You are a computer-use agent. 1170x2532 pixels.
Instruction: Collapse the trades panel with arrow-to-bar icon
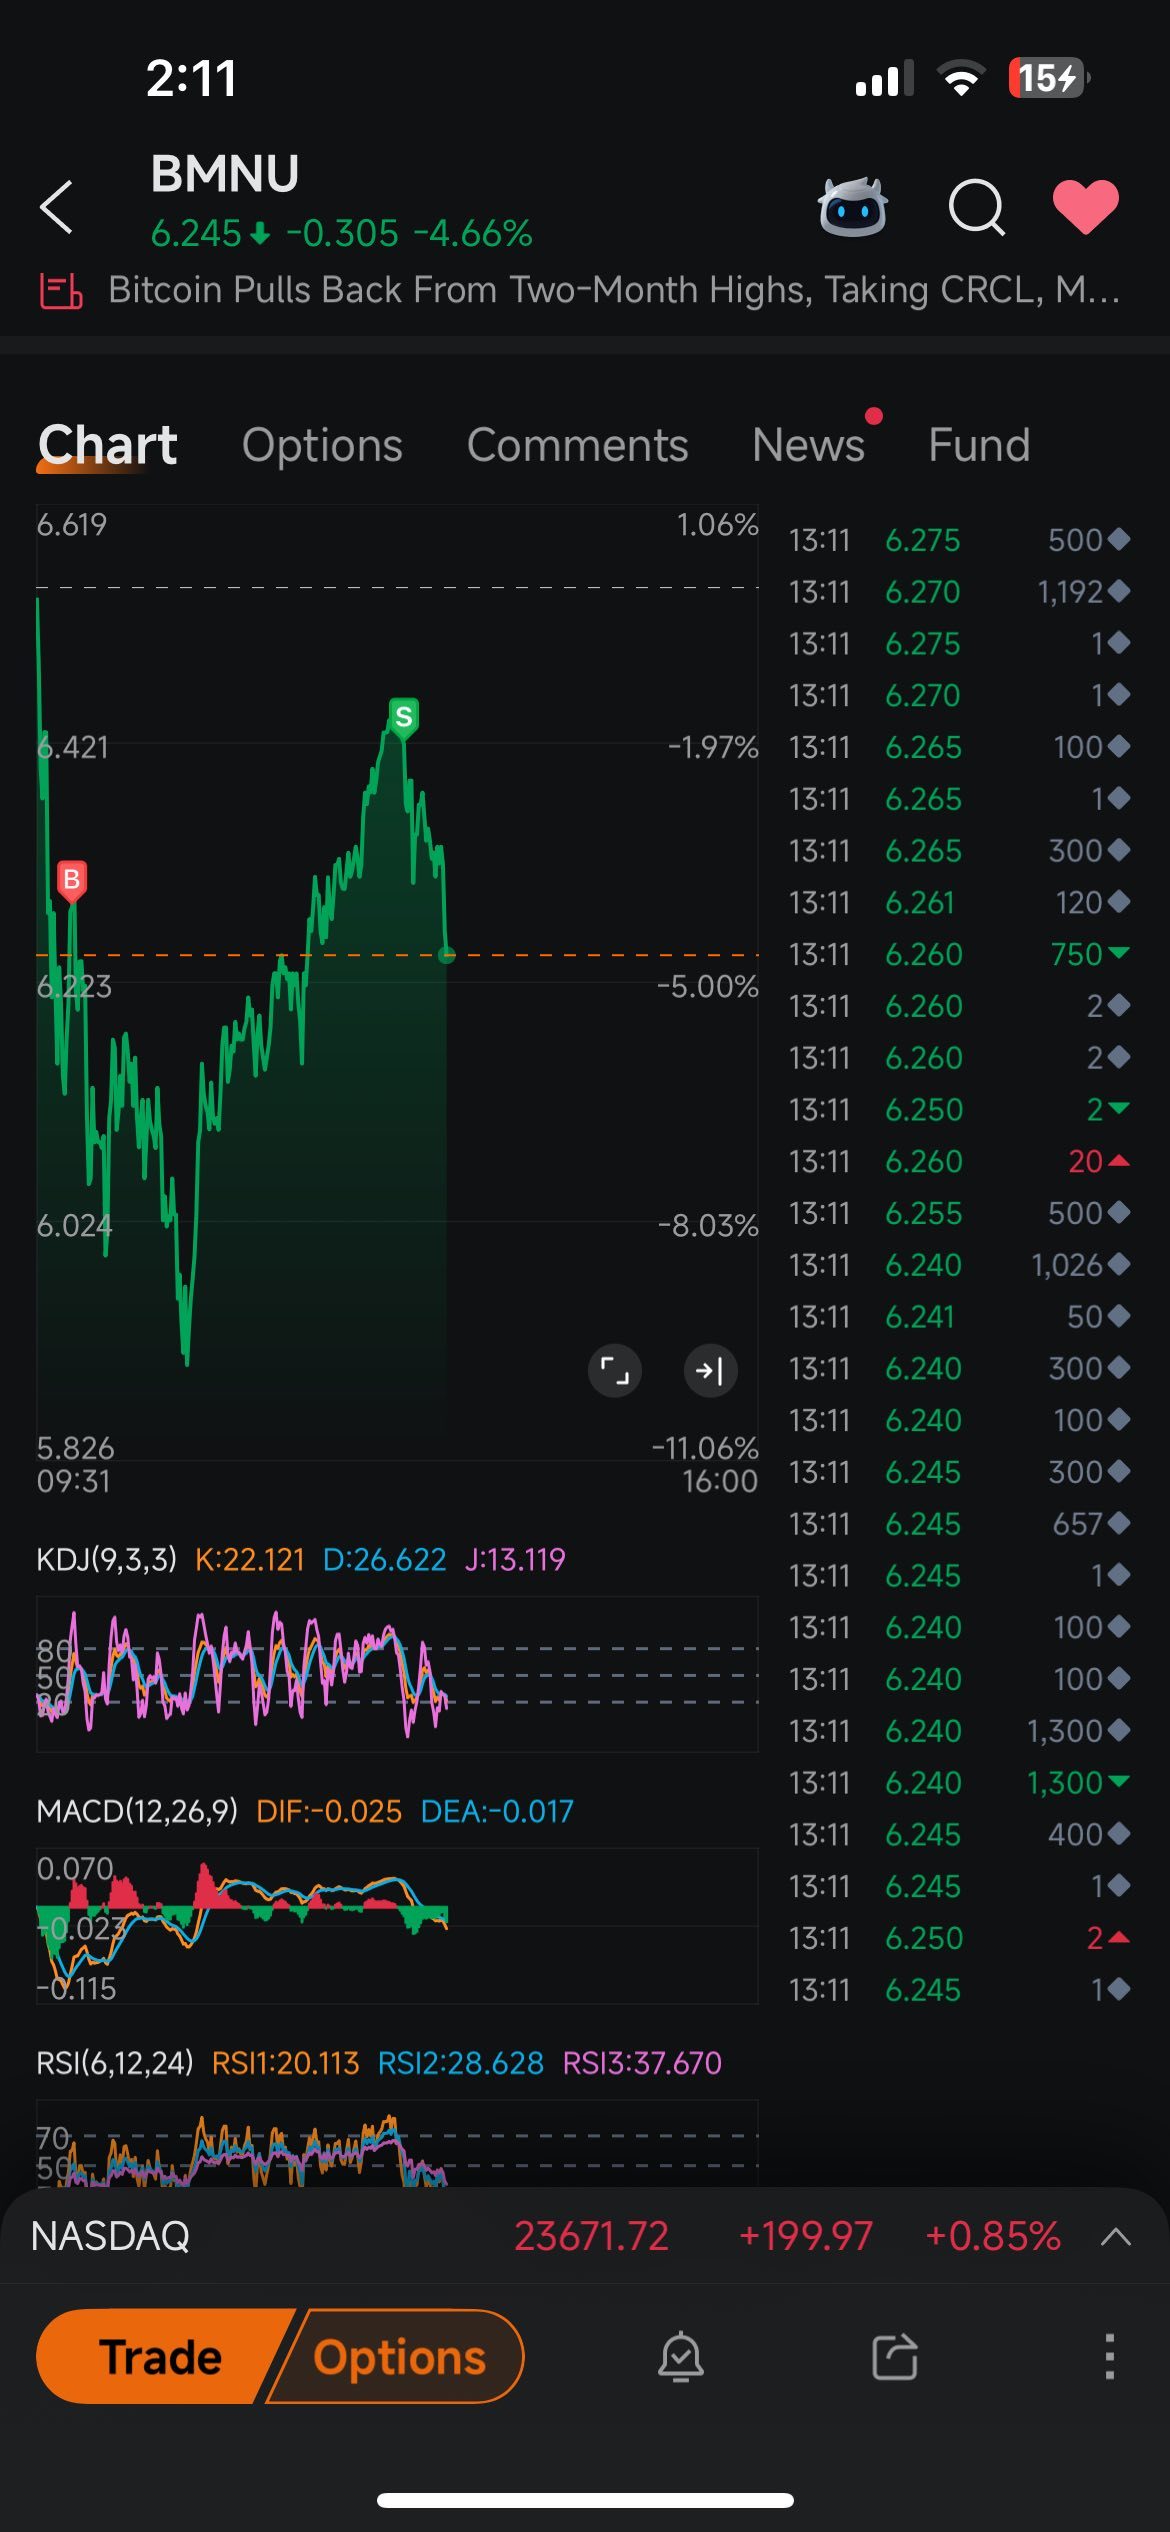[x=710, y=1370]
